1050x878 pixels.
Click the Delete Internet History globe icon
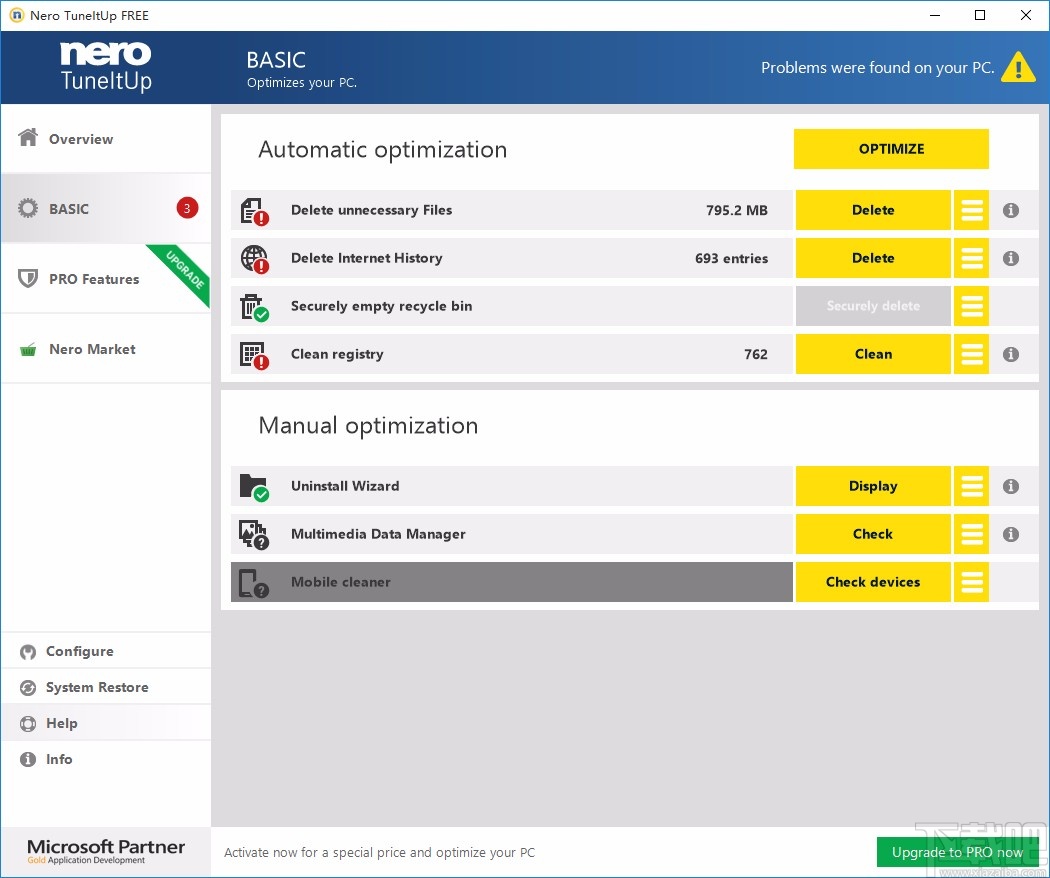click(254, 259)
